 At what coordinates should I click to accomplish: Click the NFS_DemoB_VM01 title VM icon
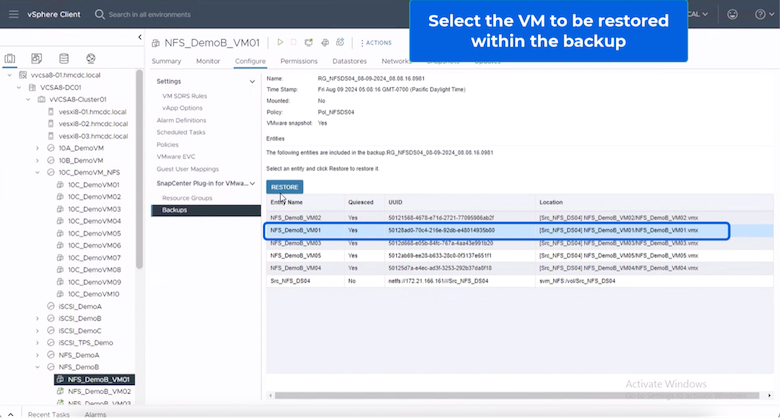156,43
